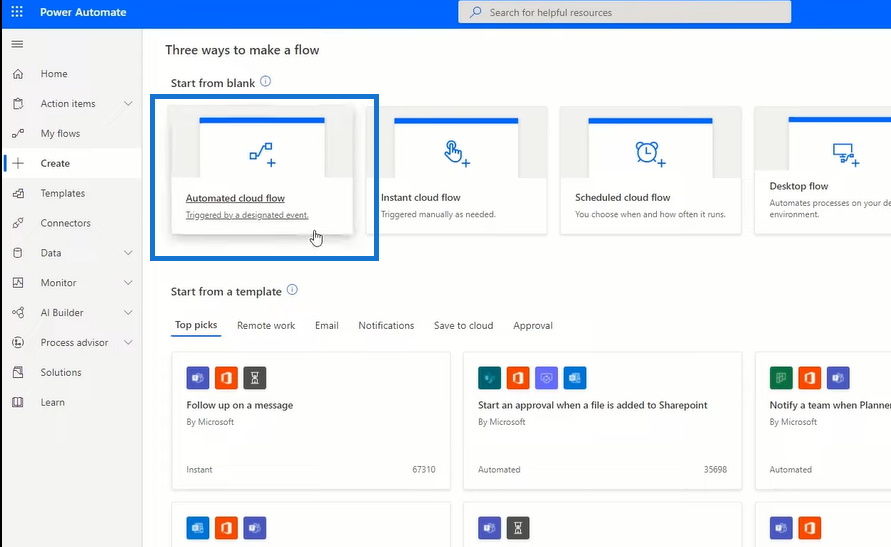Open Templates page from sidebar

[63, 193]
